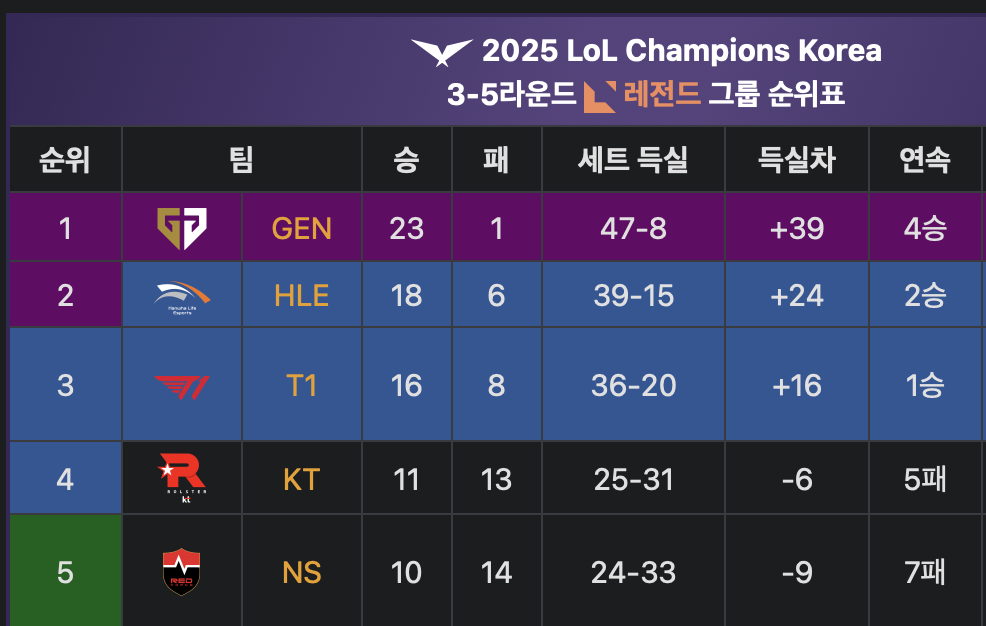Click the 패 column header
This screenshot has width=986, height=626.
(496, 160)
